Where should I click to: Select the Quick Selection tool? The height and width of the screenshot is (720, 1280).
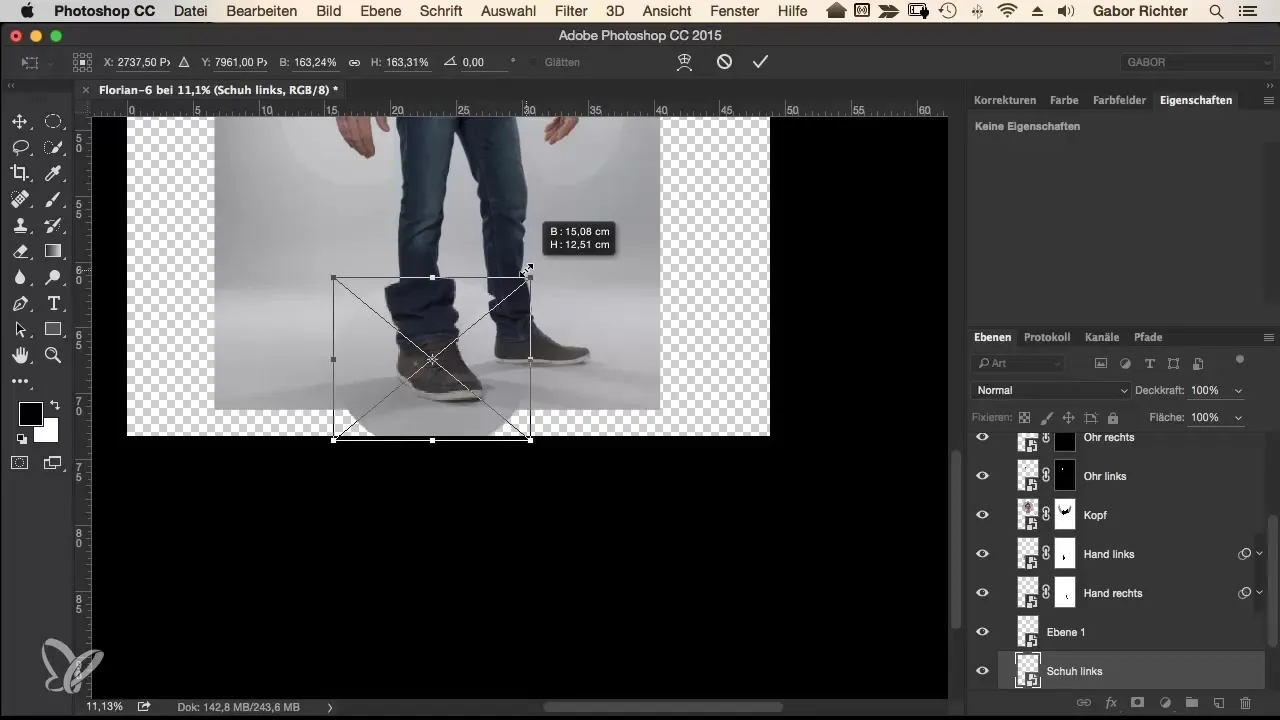53,147
